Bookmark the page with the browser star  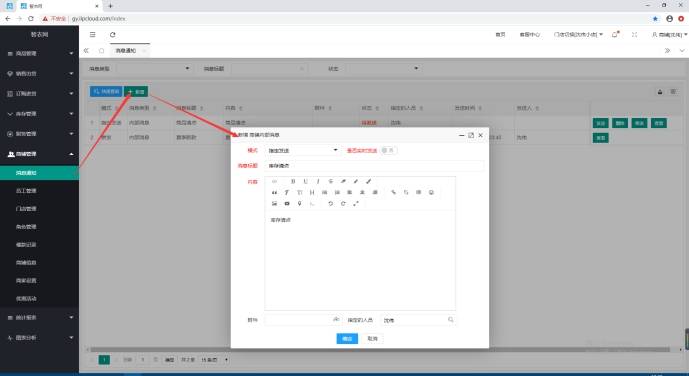coord(655,18)
